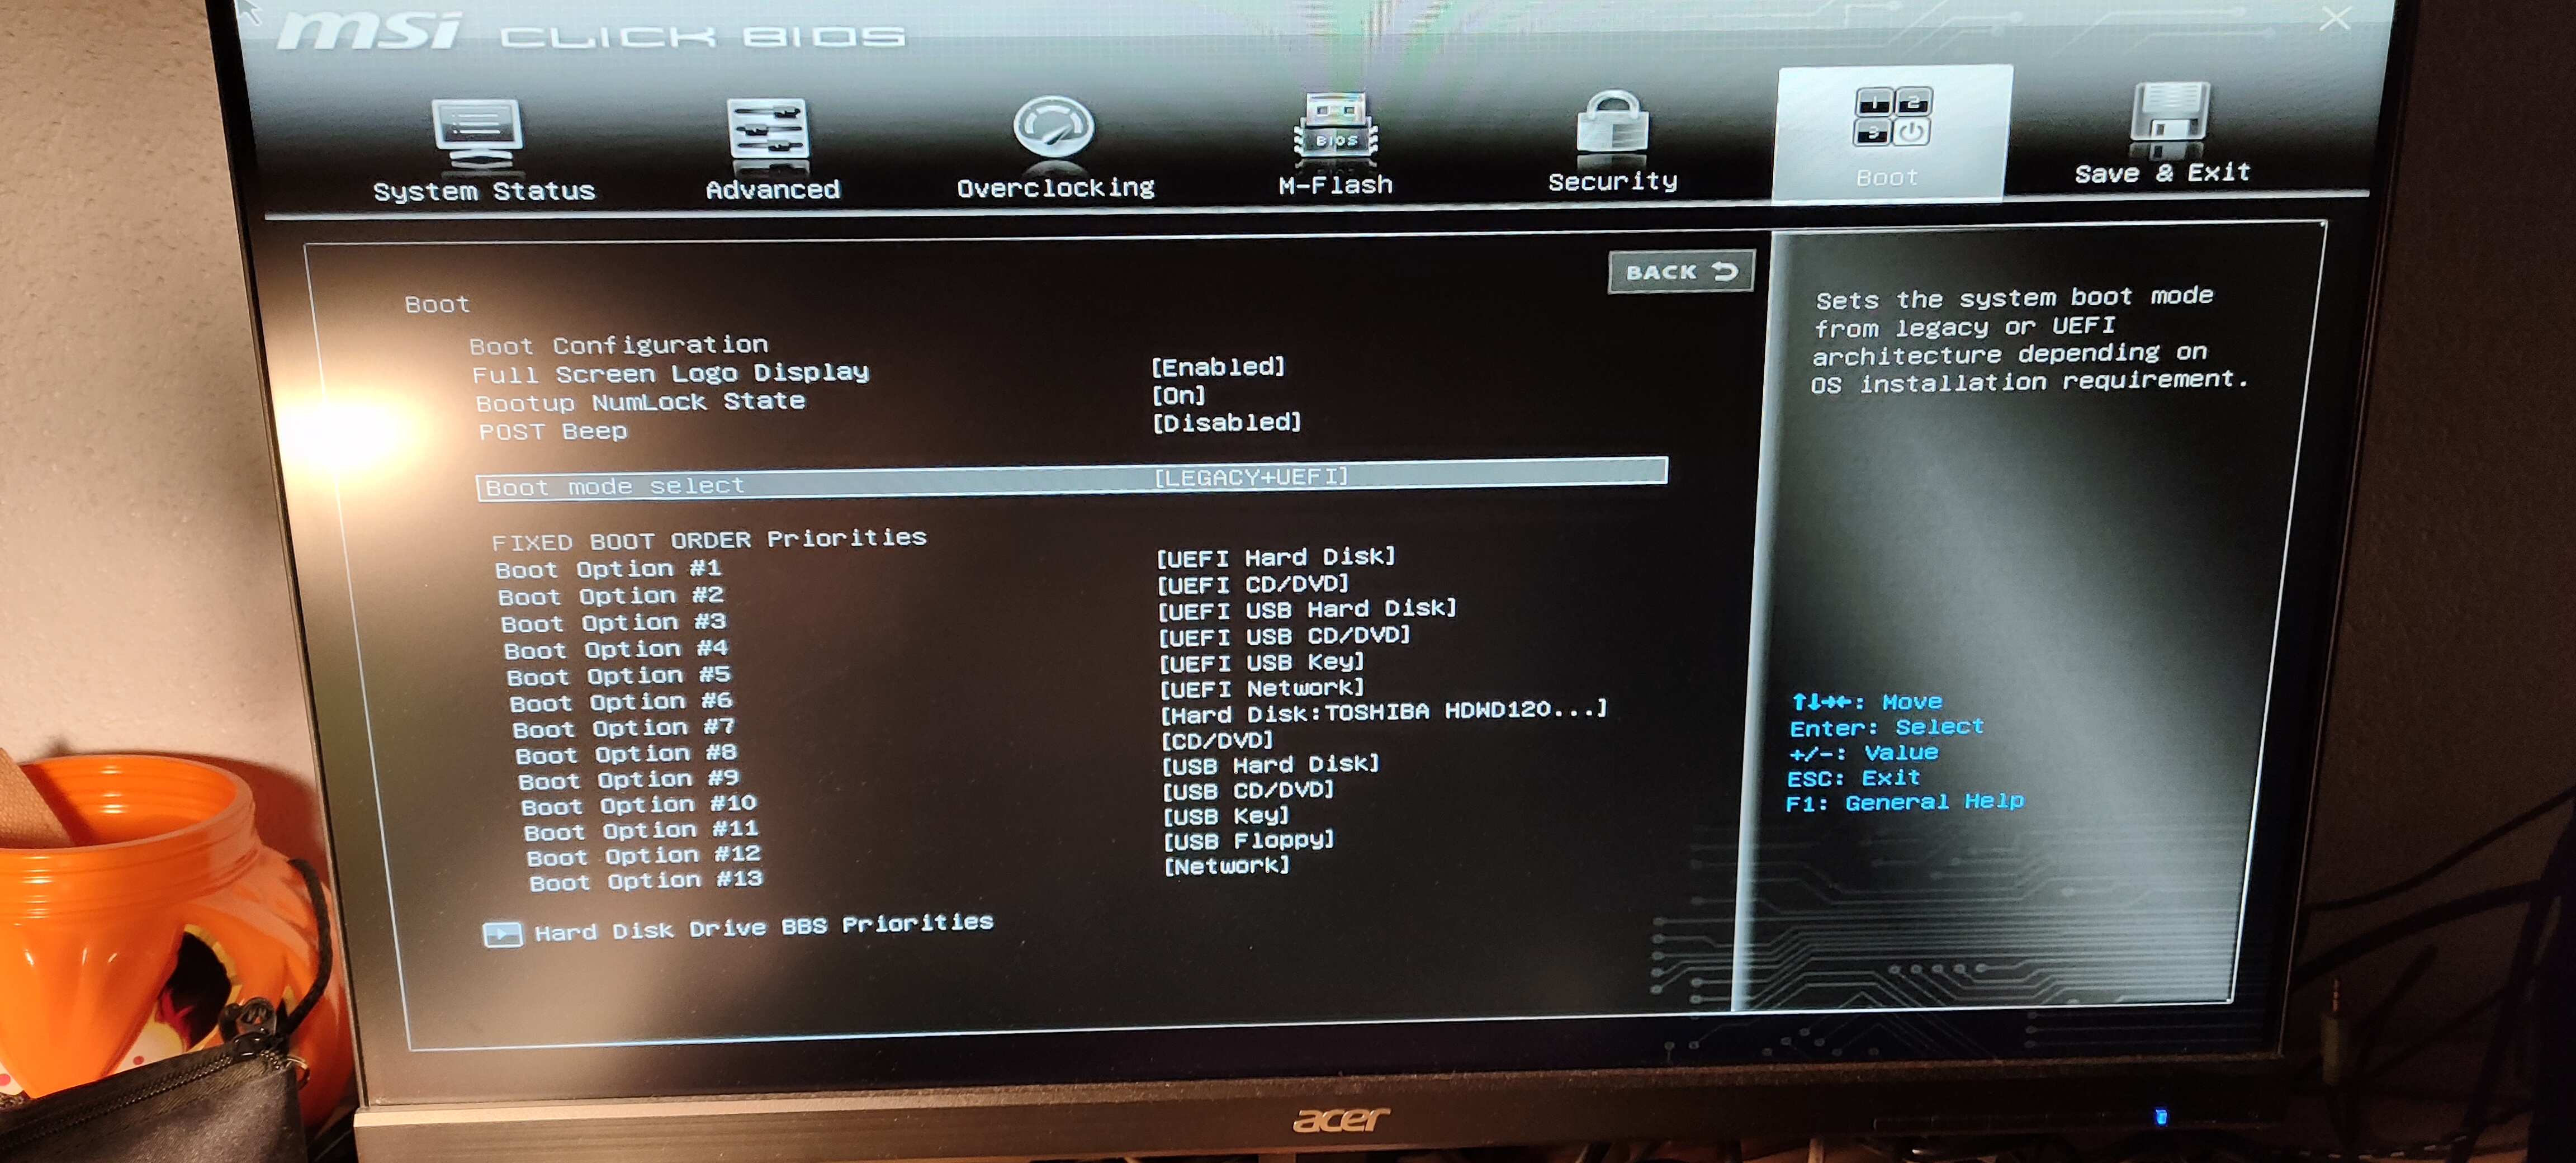Select the Boot Option #9 label
The height and width of the screenshot is (1163, 2576).
click(629, 780)
